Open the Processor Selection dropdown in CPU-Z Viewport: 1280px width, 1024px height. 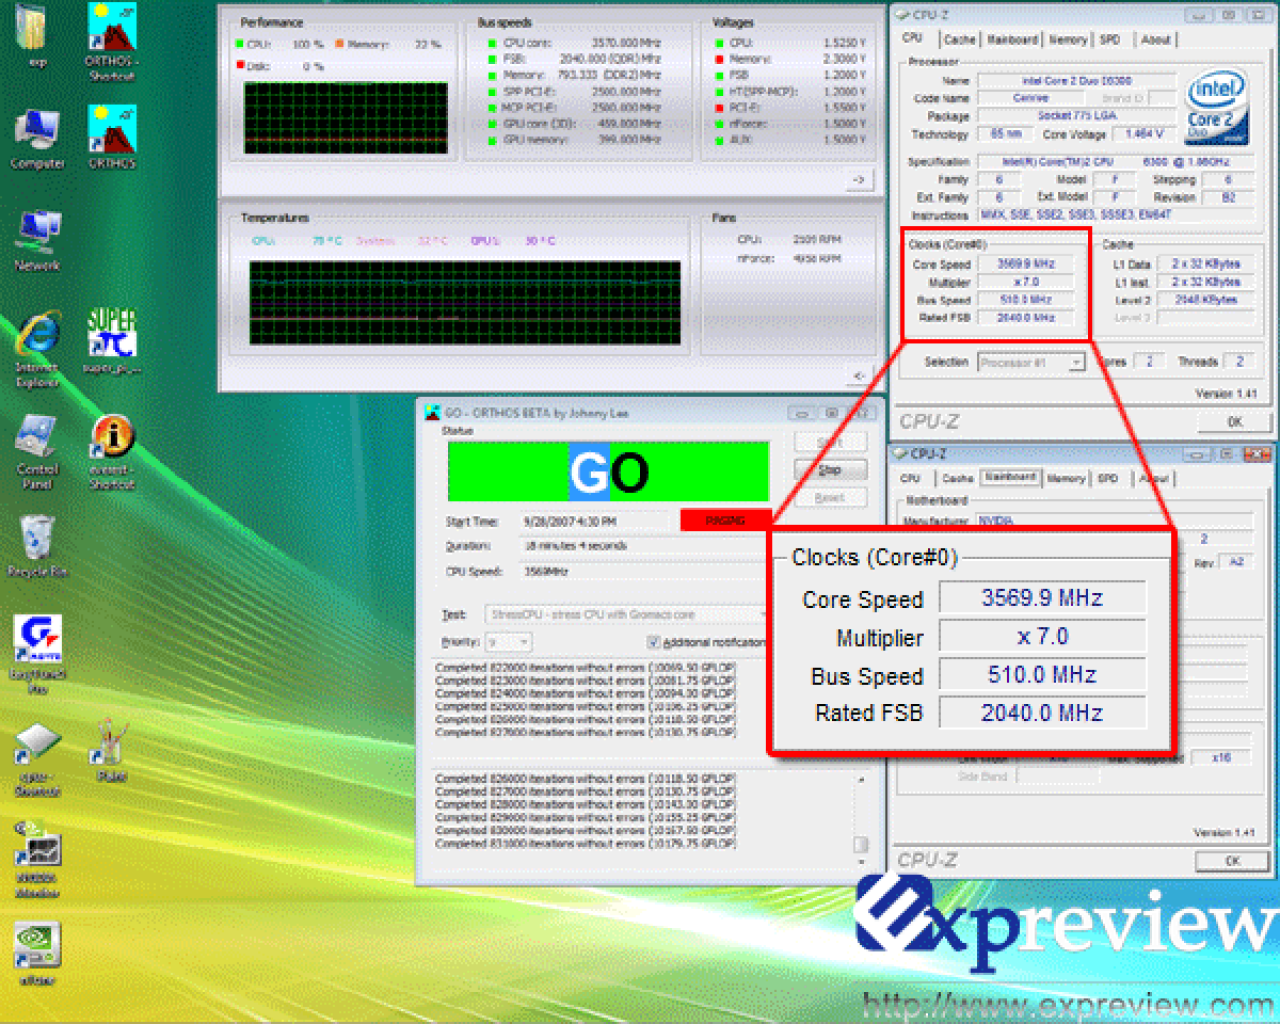(1031, 362)
